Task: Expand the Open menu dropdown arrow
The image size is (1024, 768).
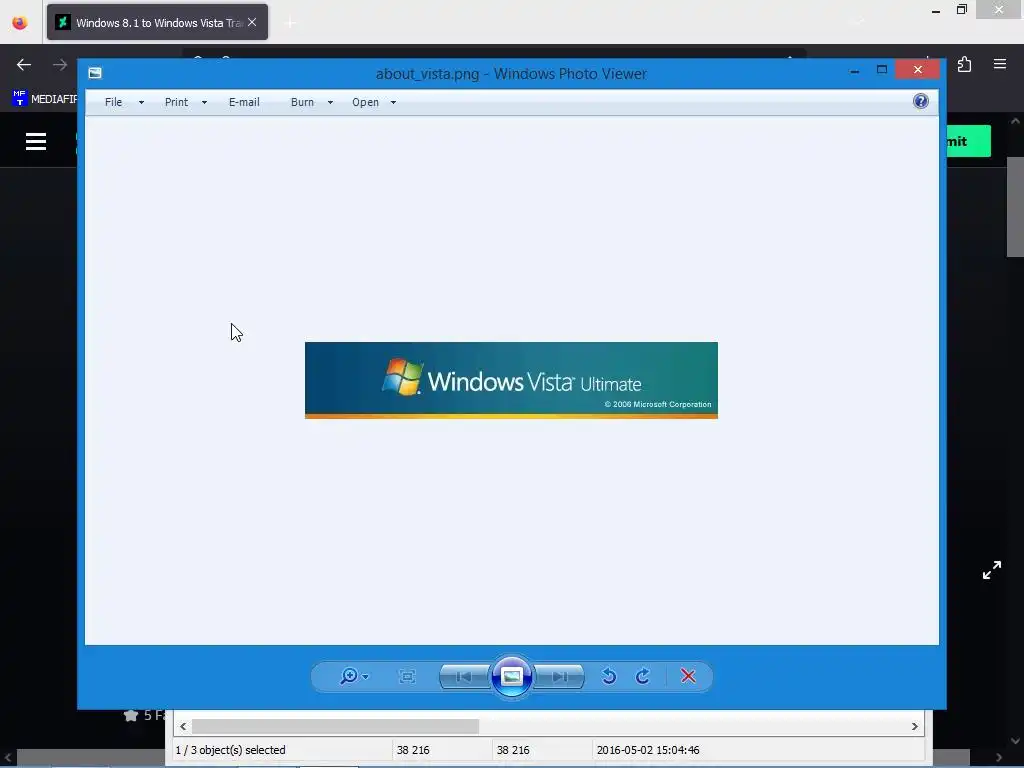Action: click(393, 103)
